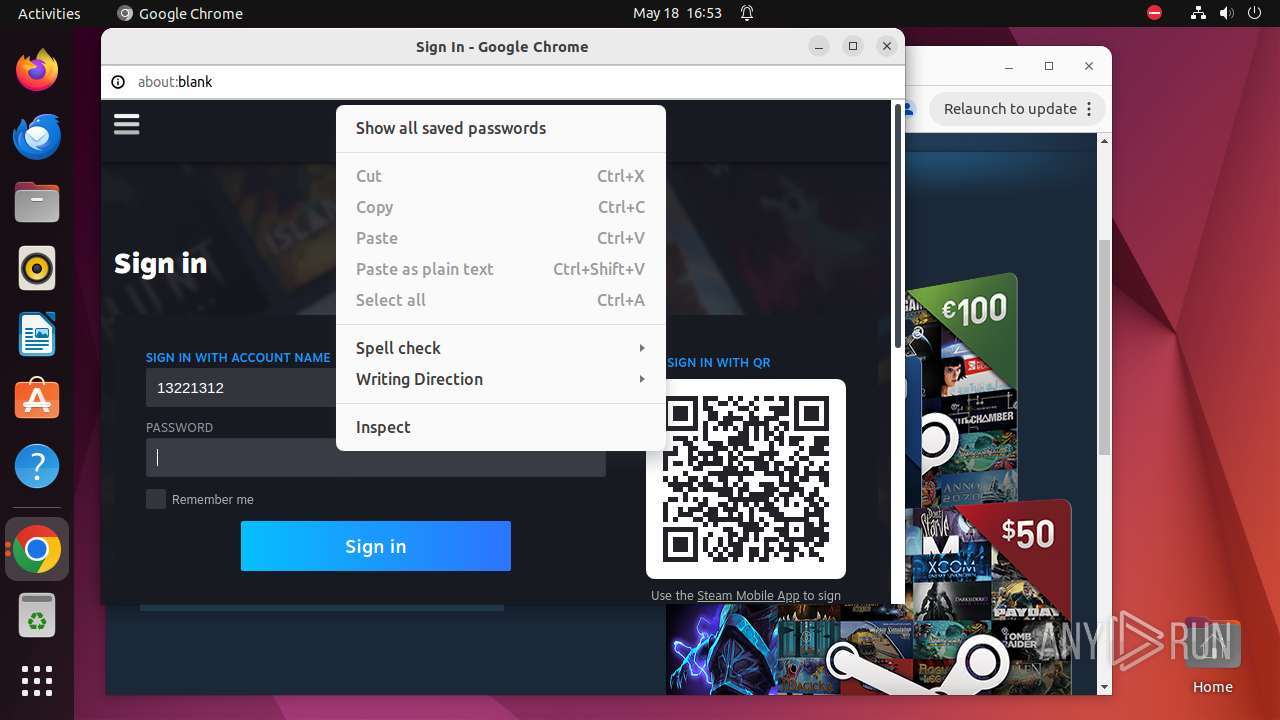Image resolution: width=1280 pixels, height=720 pixels.
Task: Expand the Writing Direction submenu
Action: (501, 379)
